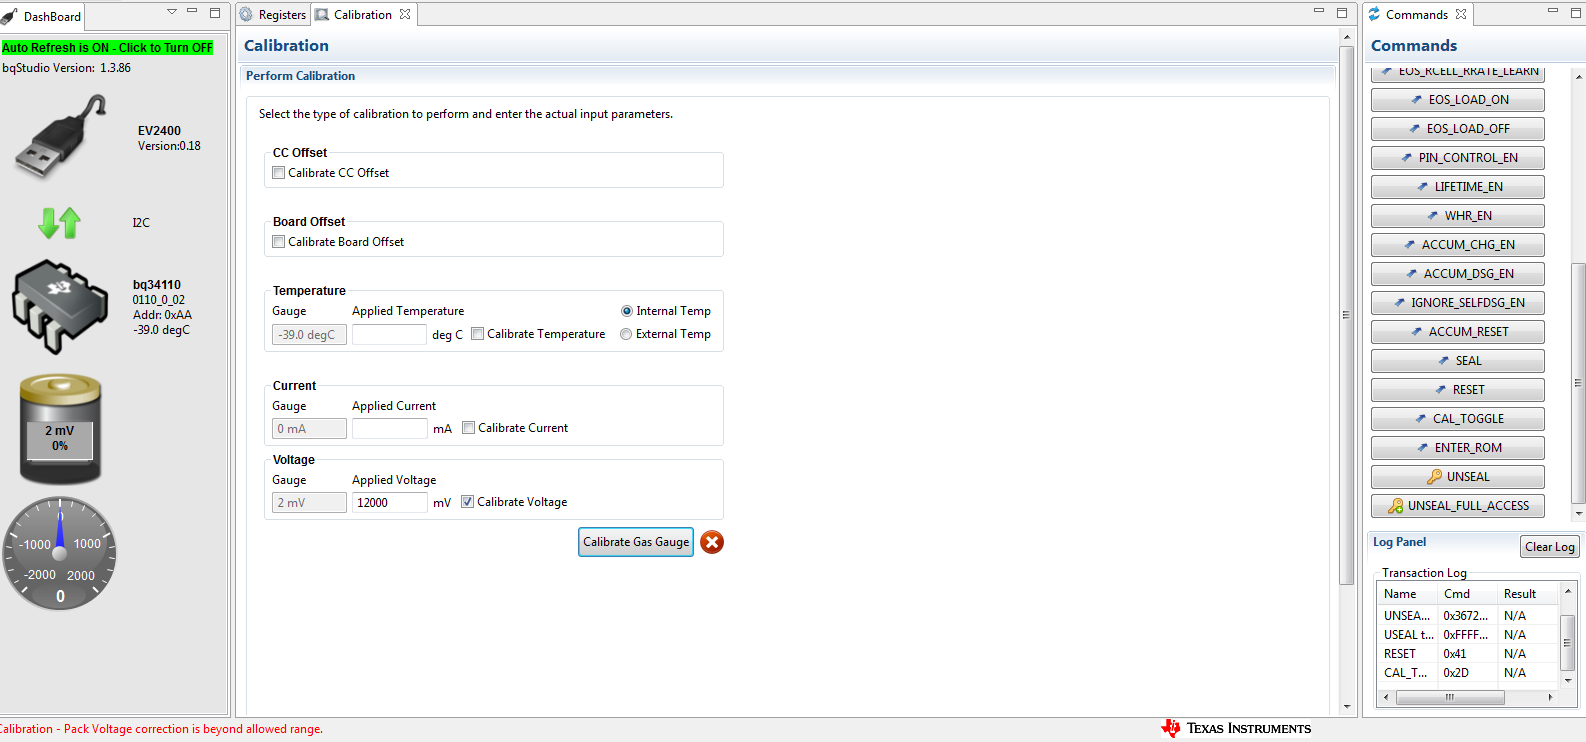Turn off Auto Refresh

coord(107,47)
